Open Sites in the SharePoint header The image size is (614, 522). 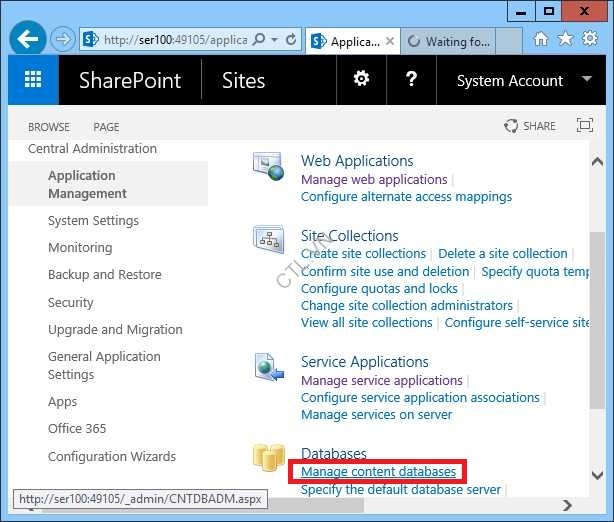coord(243,81)
